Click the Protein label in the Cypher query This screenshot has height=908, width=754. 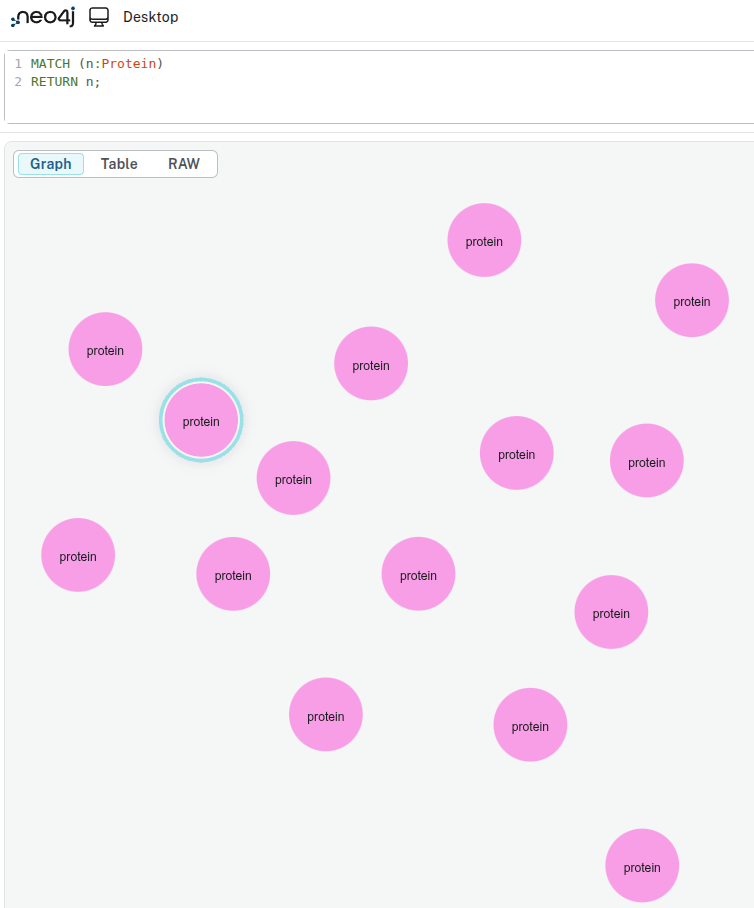pyautogui.click(x=129, y=64)
